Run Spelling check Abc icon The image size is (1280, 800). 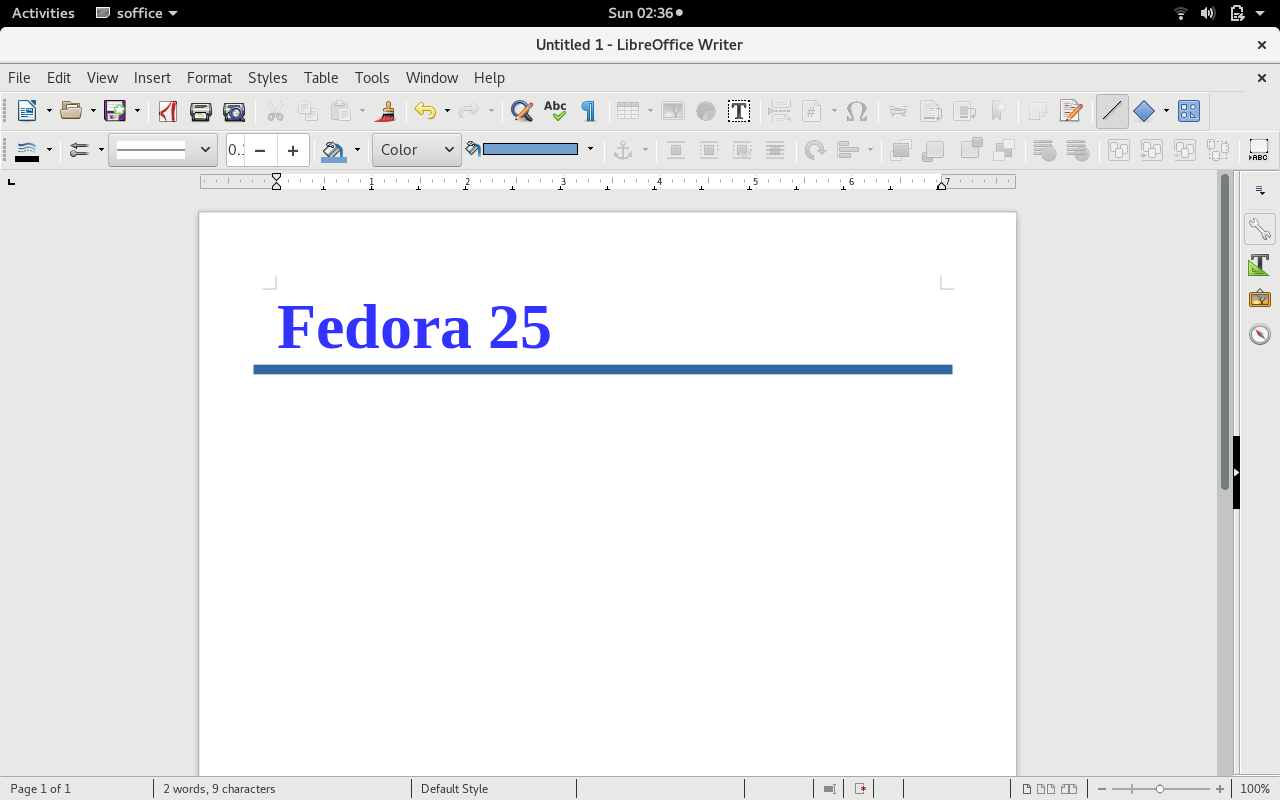pyautogui.click(x=555, y=111)
